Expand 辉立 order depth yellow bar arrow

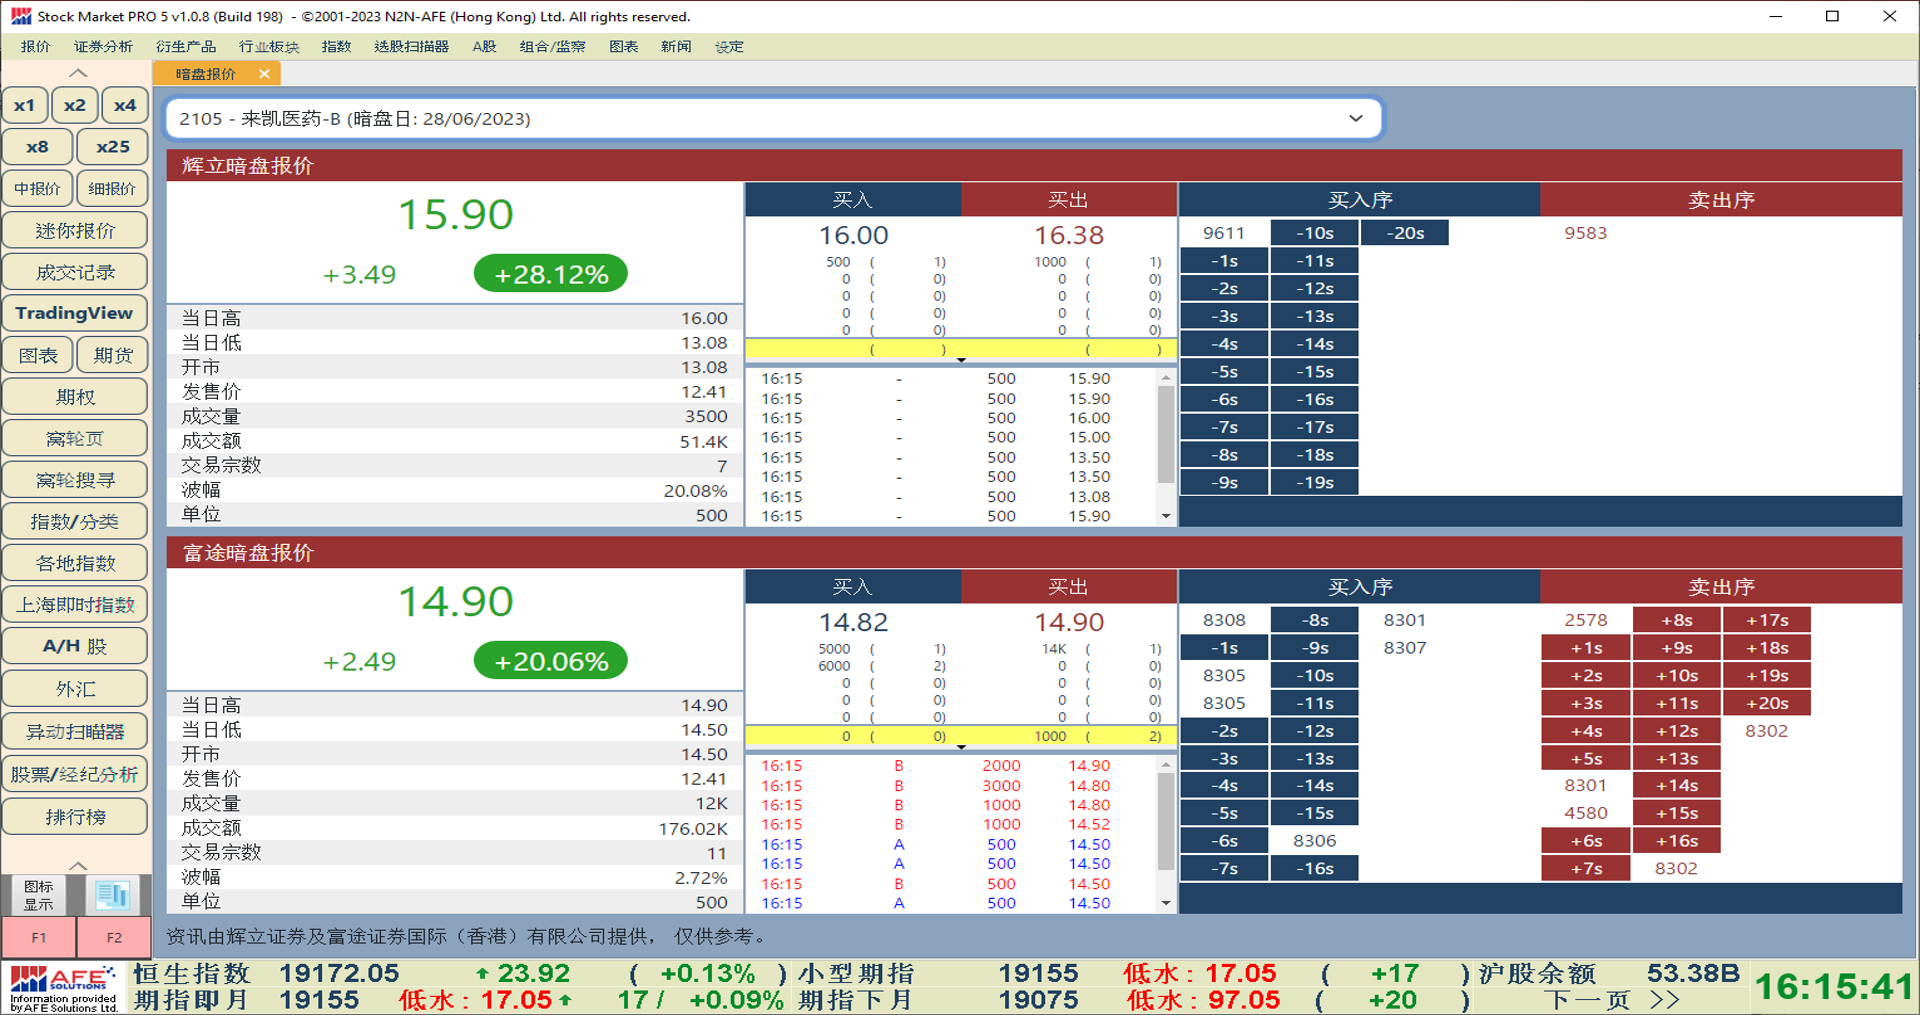point(961,360)
